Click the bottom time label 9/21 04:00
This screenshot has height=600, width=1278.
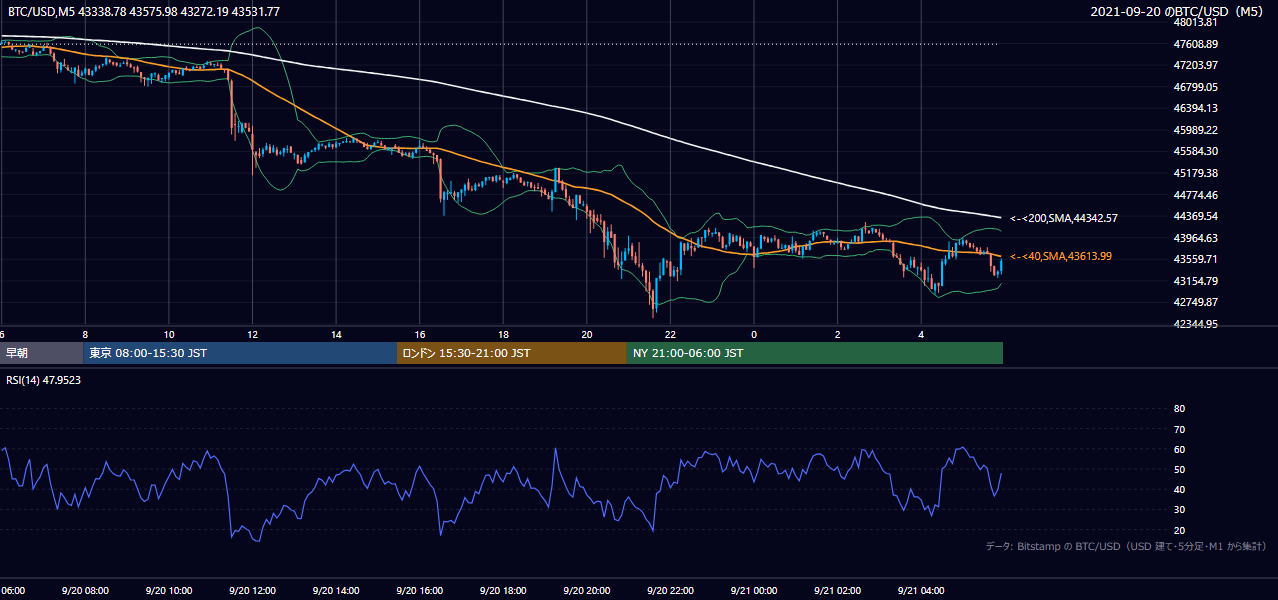(920, 591)
